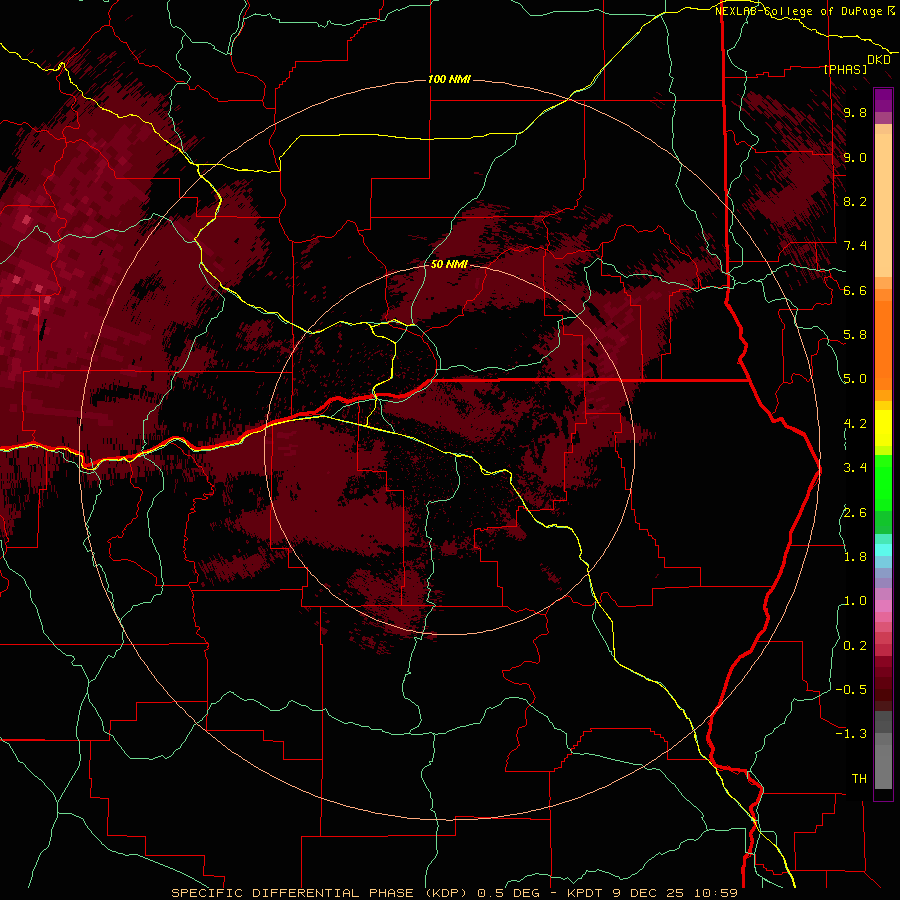Pick the gray segment at color bar bottom

[883, 761]
